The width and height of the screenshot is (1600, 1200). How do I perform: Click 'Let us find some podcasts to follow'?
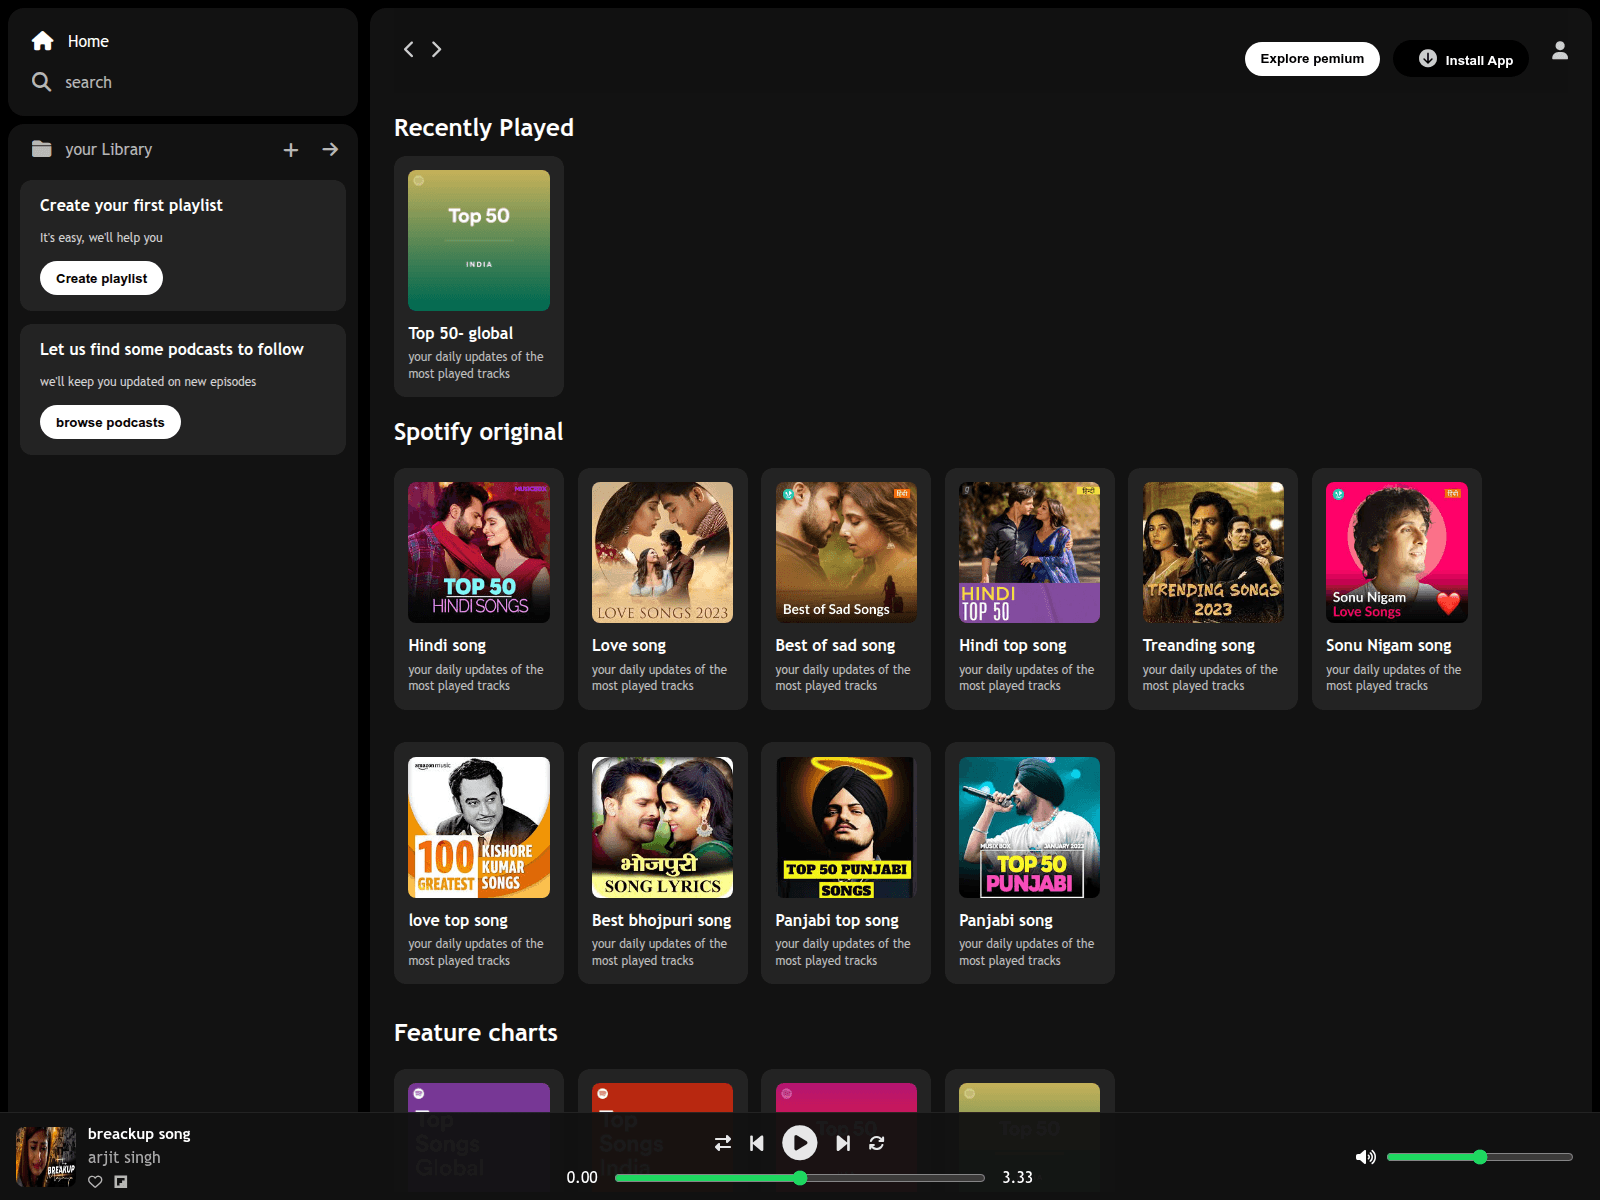172,349
